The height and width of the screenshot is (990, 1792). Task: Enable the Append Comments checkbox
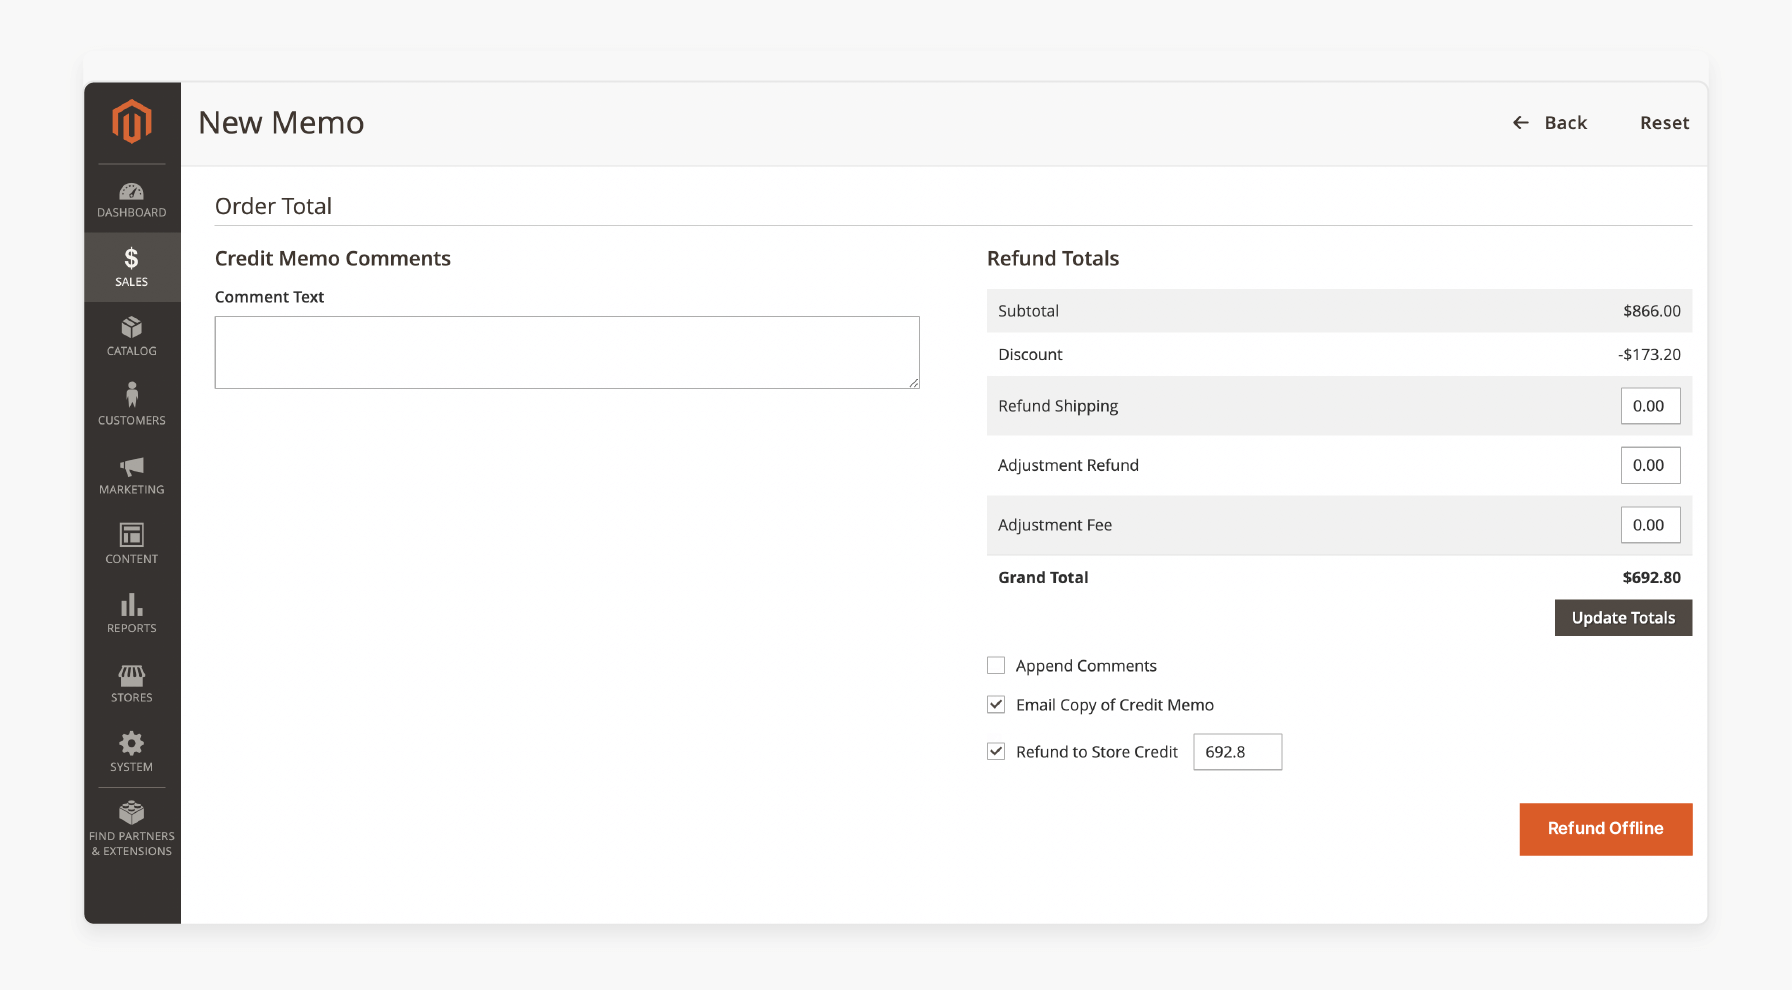996,665
